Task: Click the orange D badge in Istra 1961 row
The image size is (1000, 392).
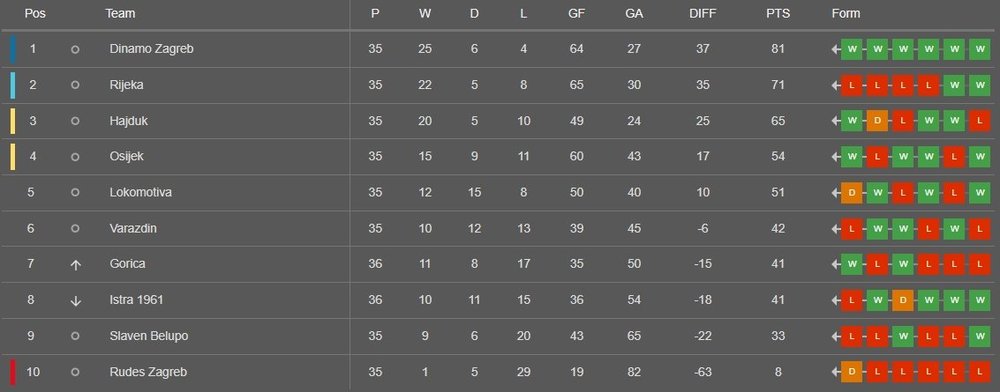Action: (902, 300)
